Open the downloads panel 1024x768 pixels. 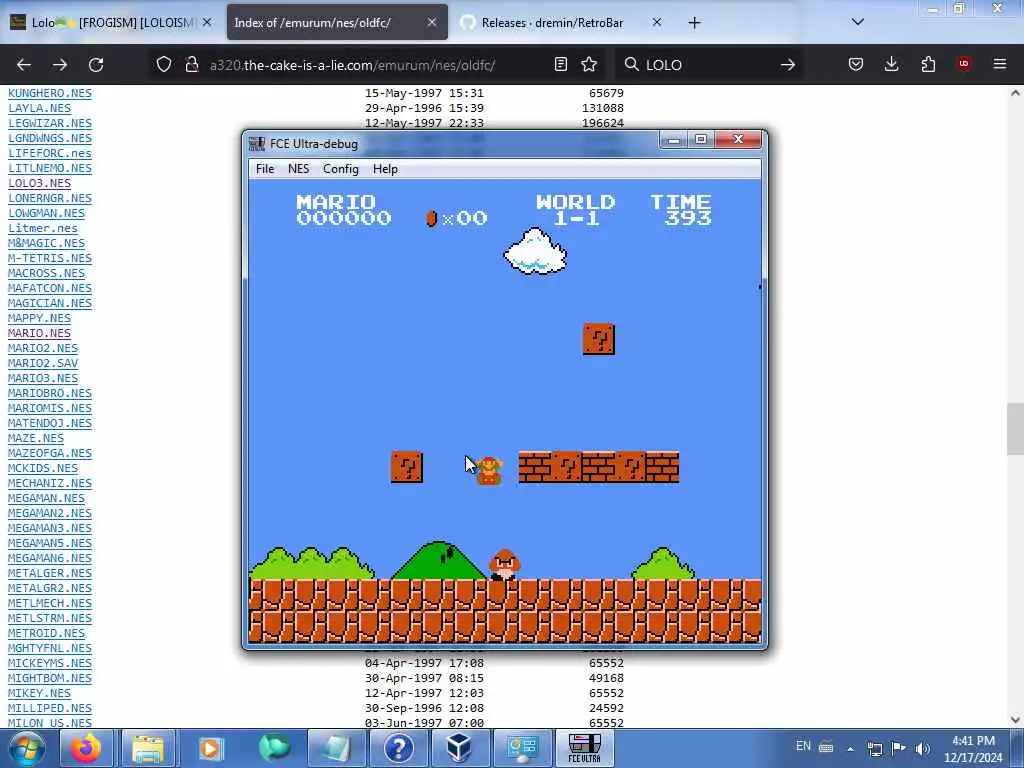click(x=891, y=64)
